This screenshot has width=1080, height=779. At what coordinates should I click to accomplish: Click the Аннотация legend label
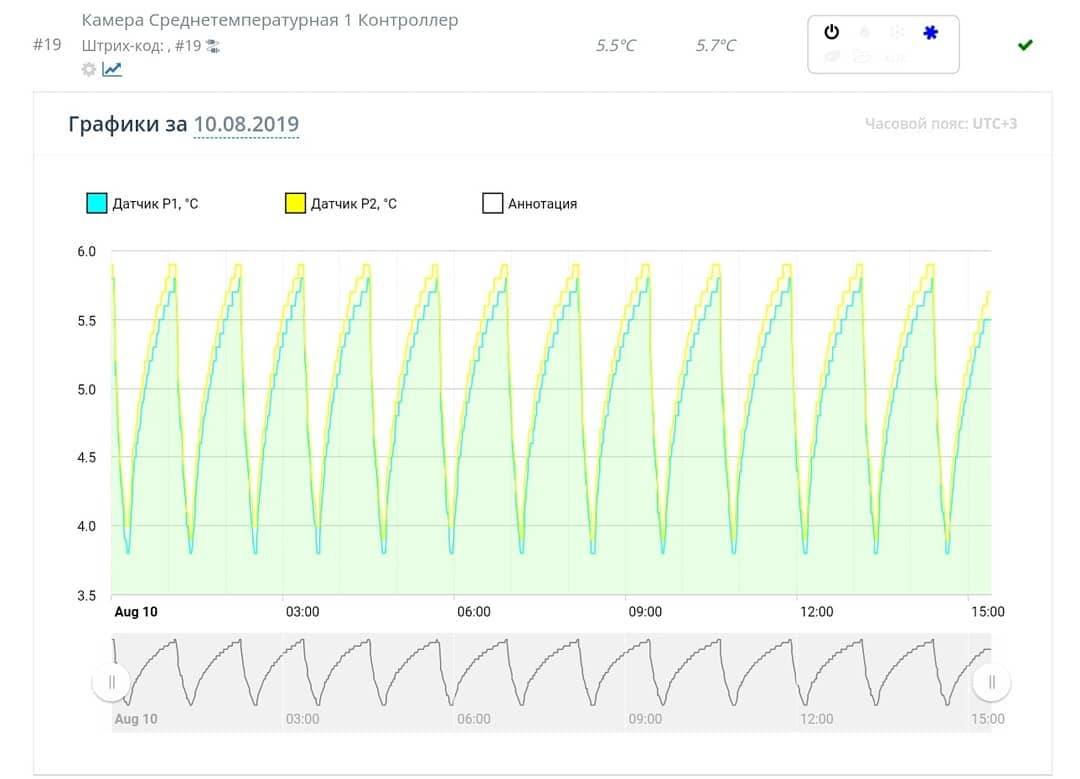543,204
